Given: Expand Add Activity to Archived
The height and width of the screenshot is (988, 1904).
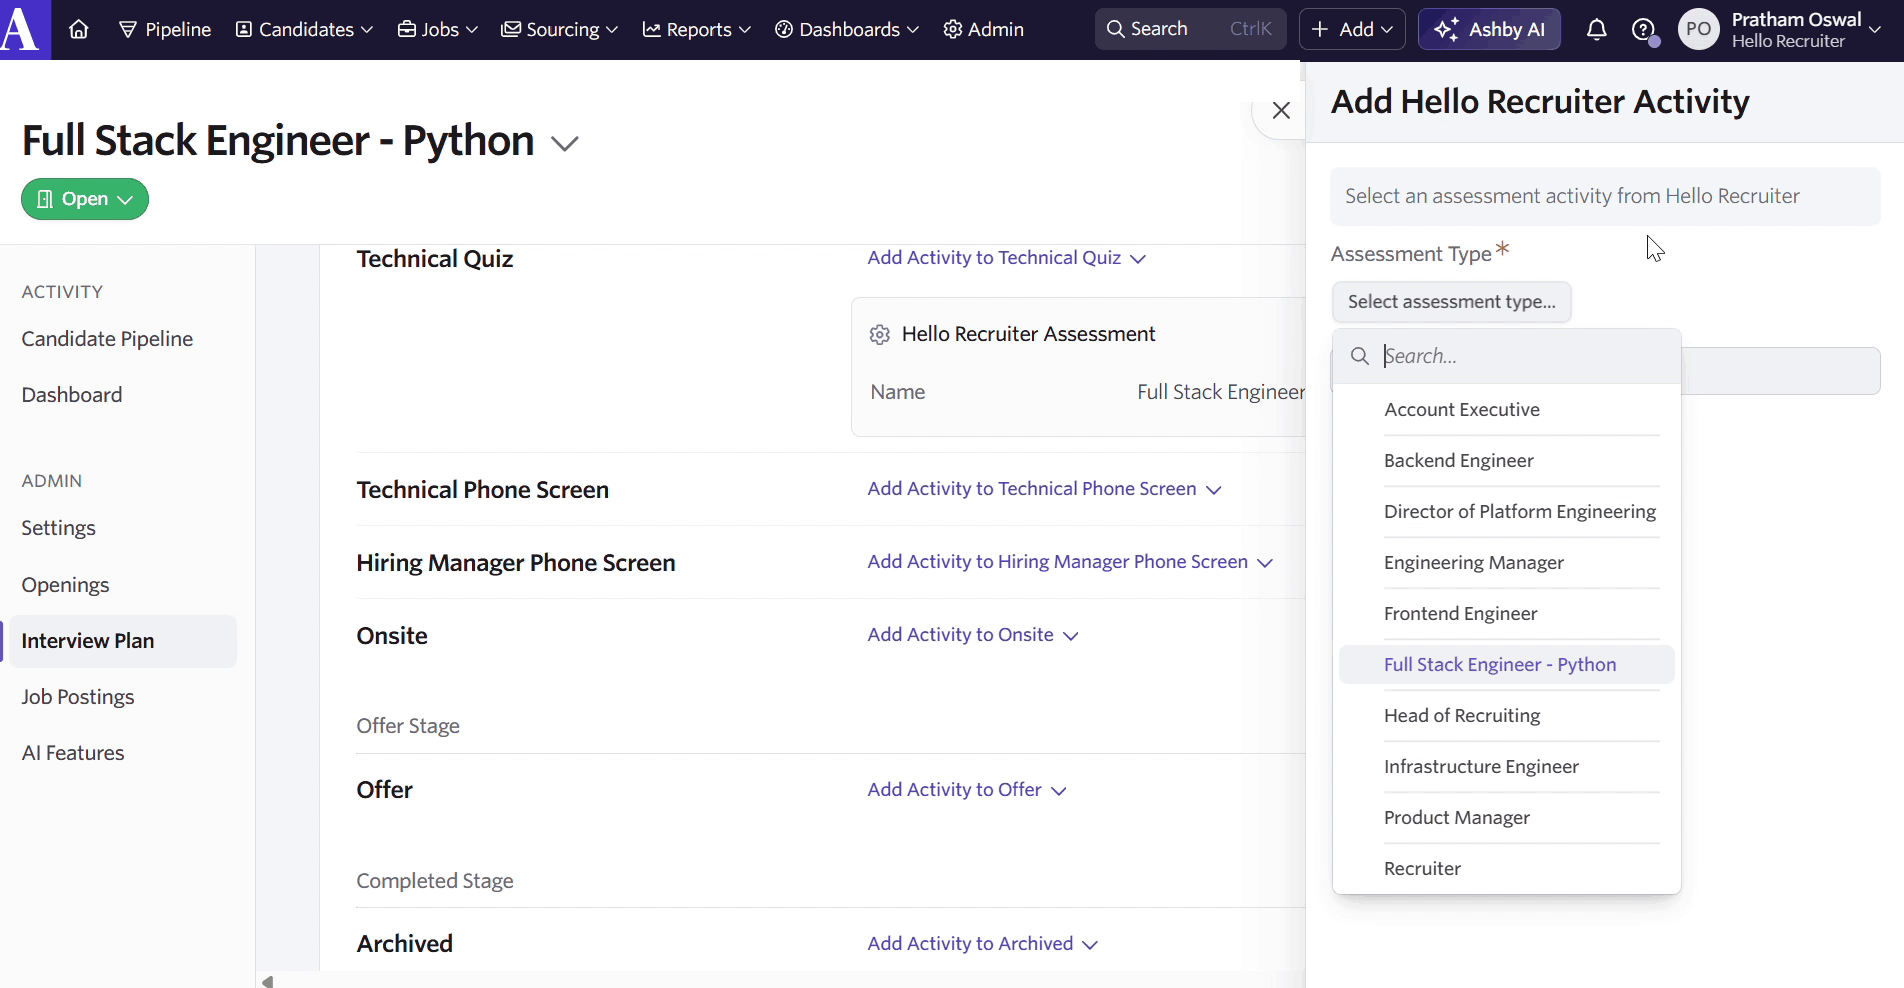Looking at the screenshot, I should pyautogui.click(x=982, y=944).
